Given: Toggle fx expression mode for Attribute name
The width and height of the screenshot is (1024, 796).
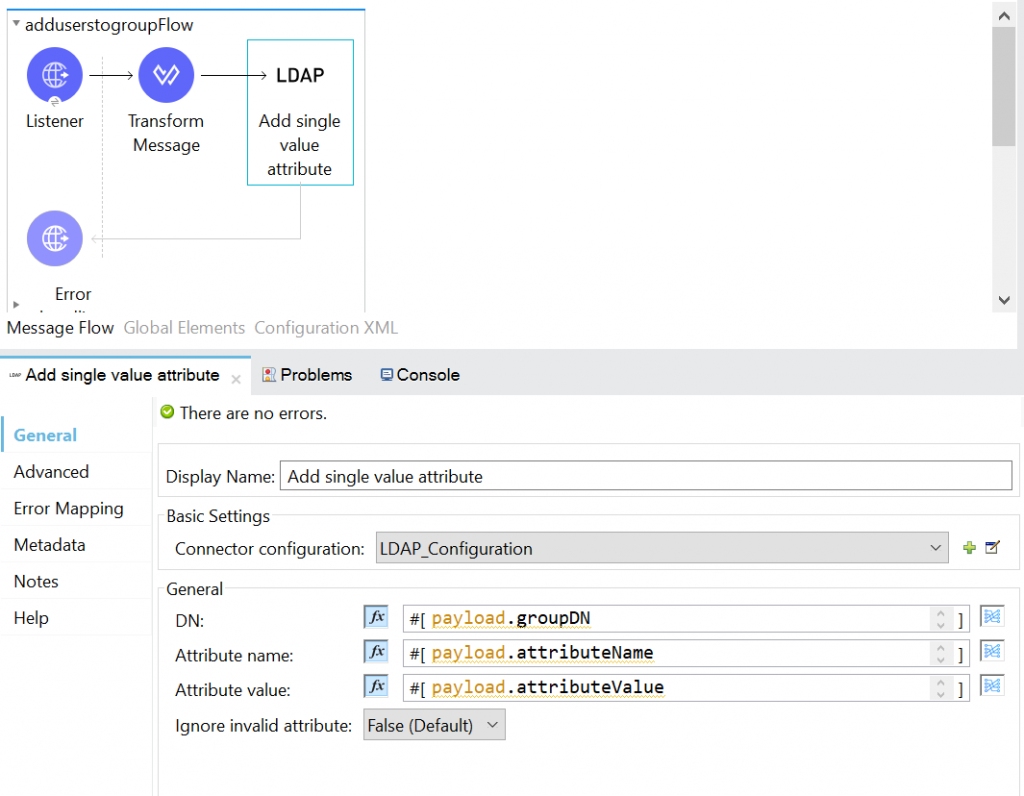Looking at the screenshot, I should [377, 652].
